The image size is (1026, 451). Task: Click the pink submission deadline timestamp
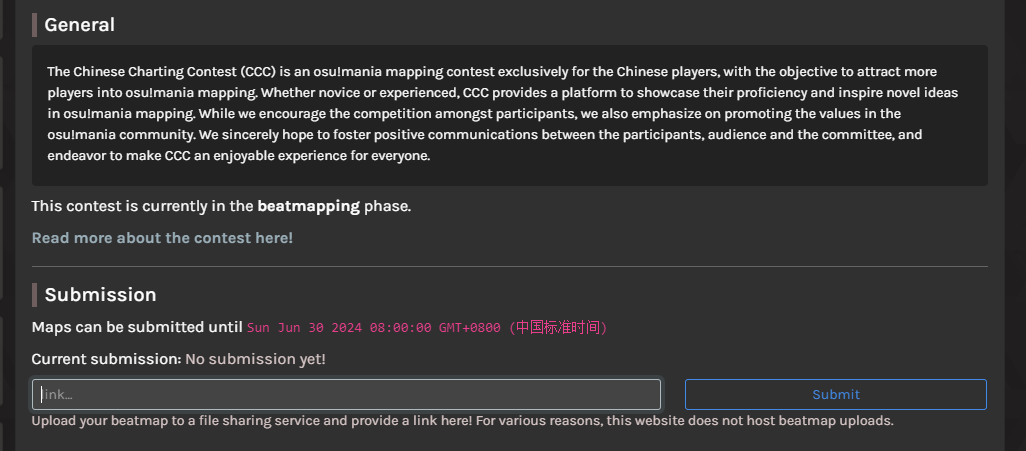point(427,327)
